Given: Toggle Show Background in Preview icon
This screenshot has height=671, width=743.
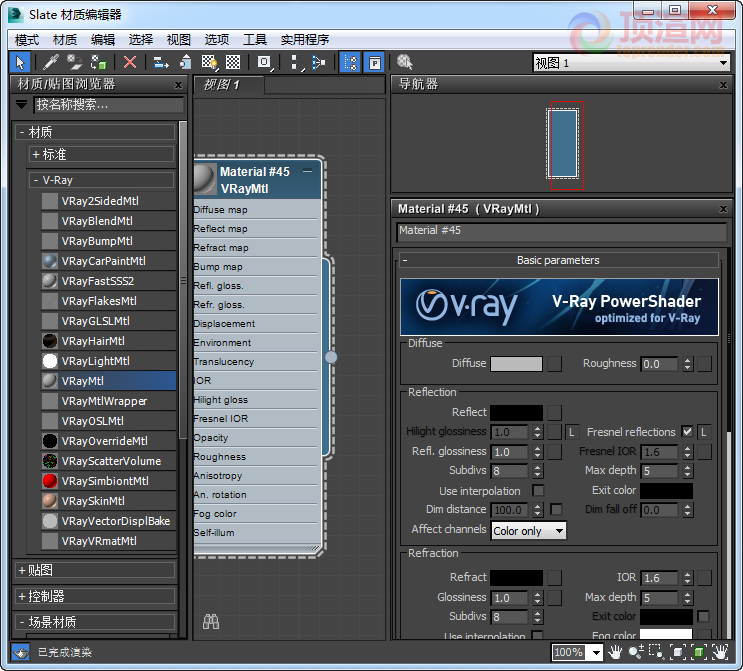Looking at the screenshot, I should coord(233,63).
